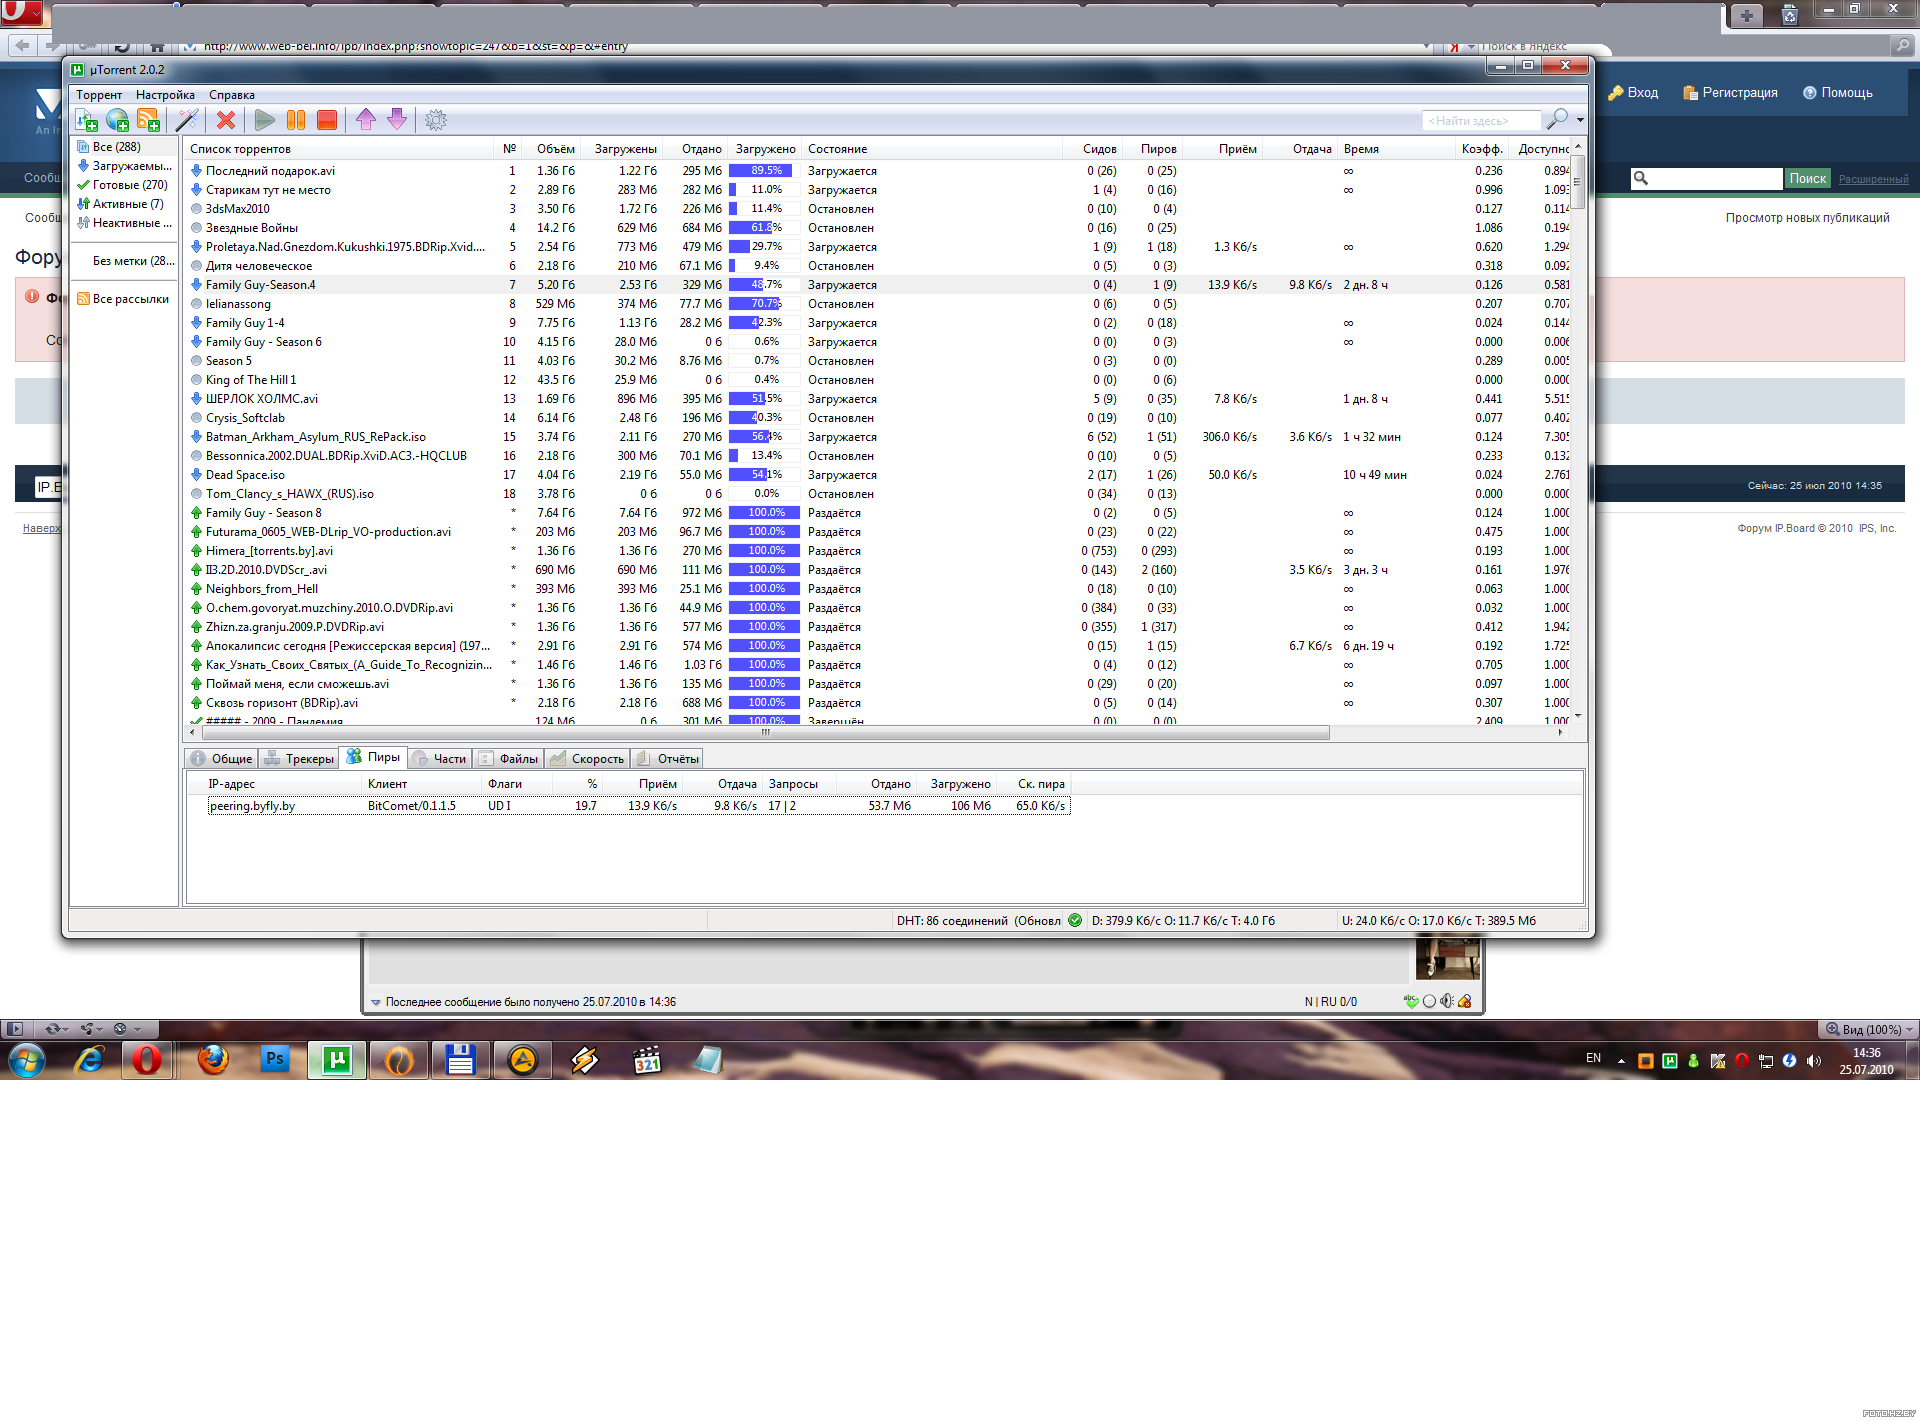1920x1421 pixels.
Task: Select torrent 'Batman_Arkham_Asylum_RUS_RePack.iso'
Action: tap(315, 437)
